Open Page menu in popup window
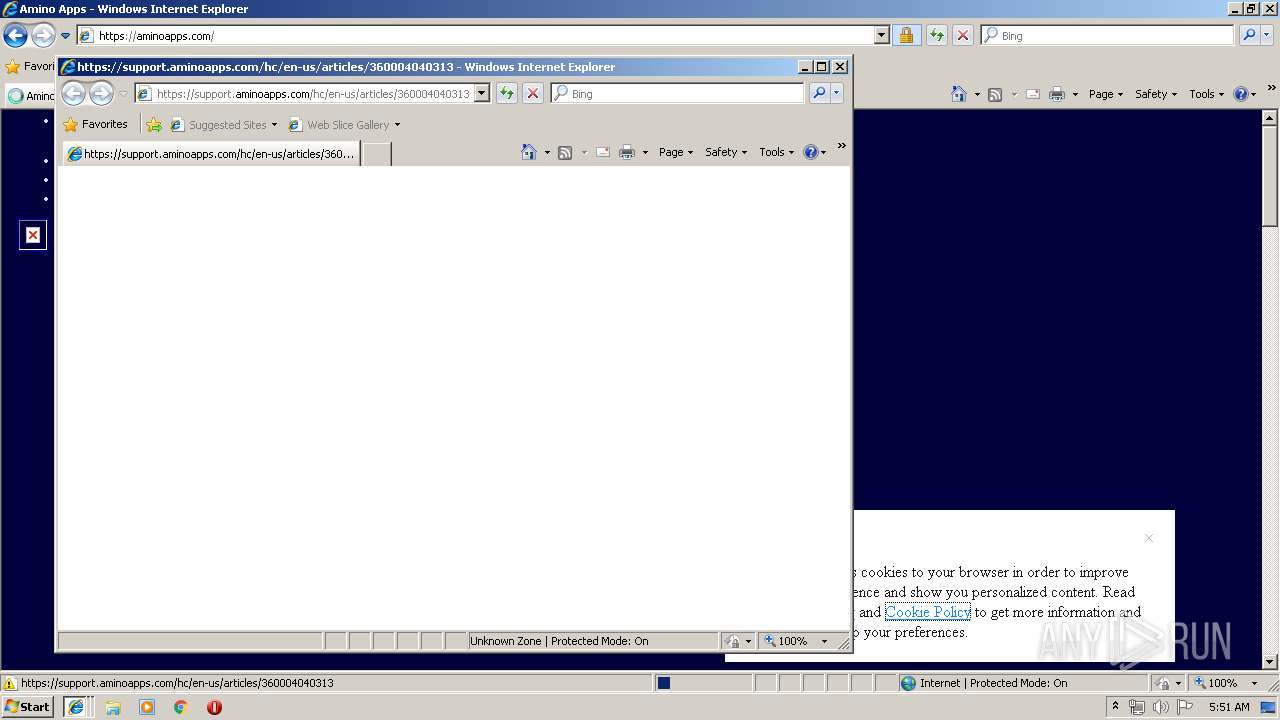The image size is (1280, 720). pyautogui.click(x=676, y=152)
